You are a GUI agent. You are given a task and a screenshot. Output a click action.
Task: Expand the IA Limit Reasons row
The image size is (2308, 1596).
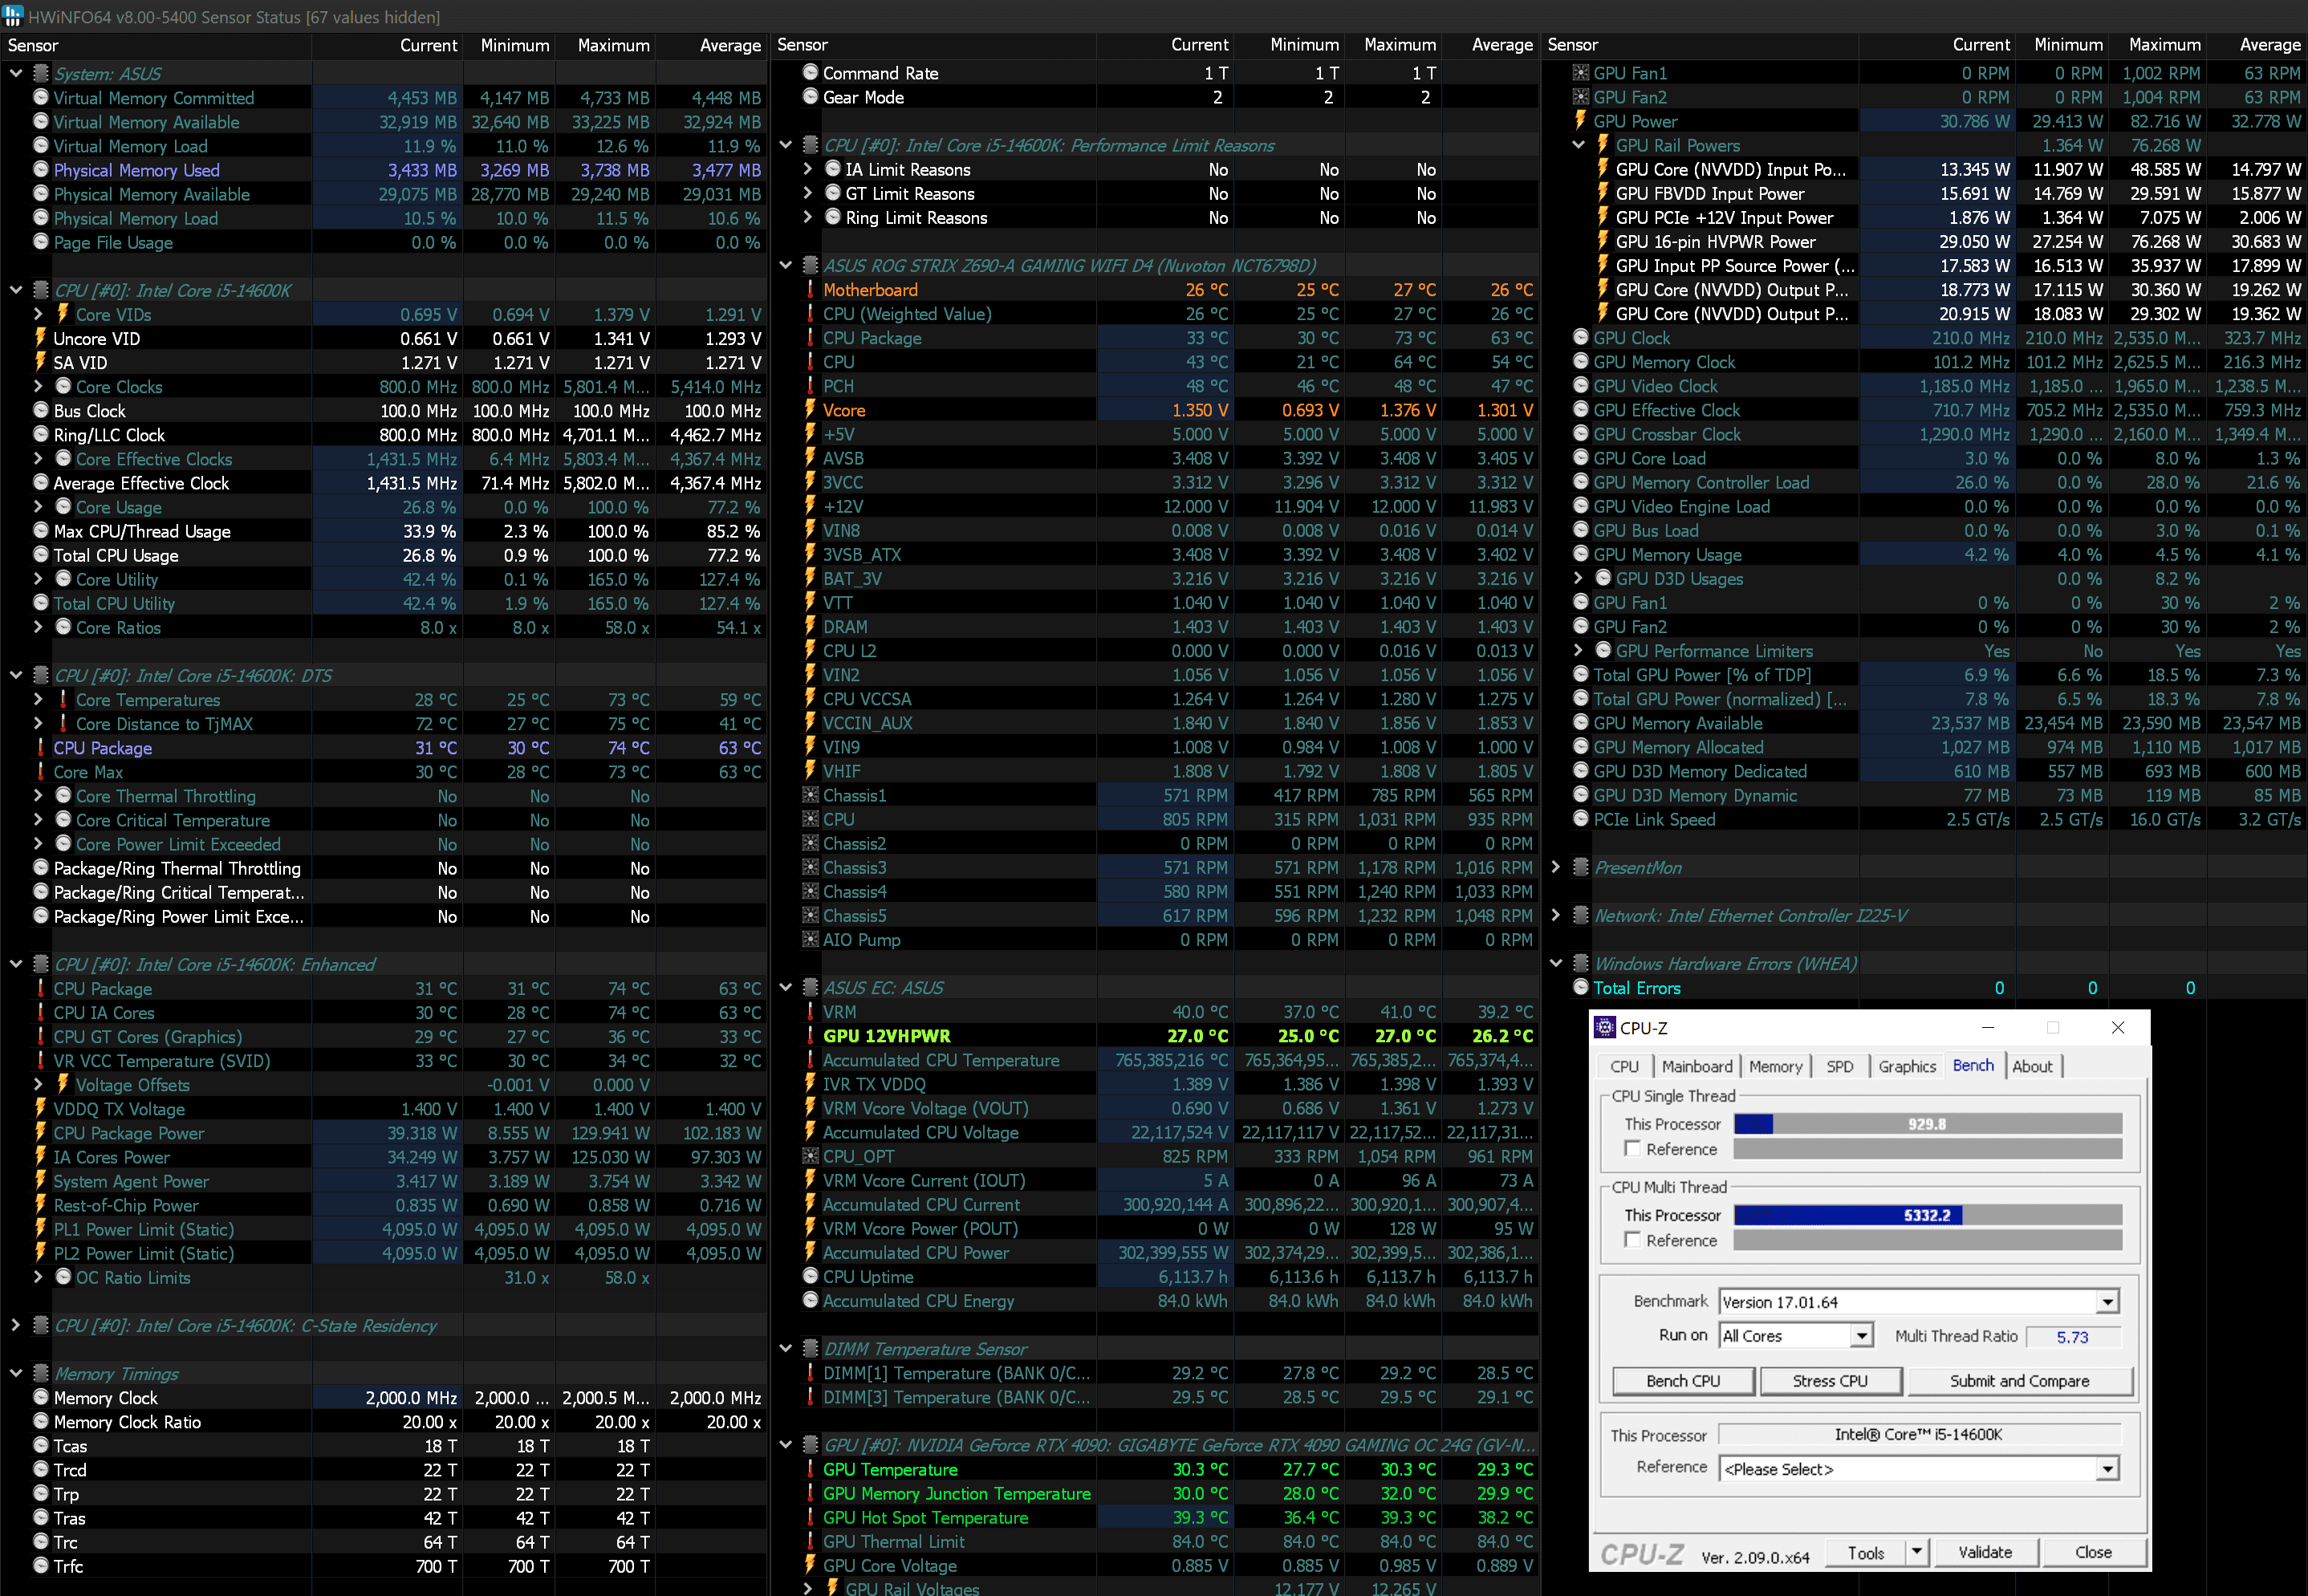(x=808, y=169)
